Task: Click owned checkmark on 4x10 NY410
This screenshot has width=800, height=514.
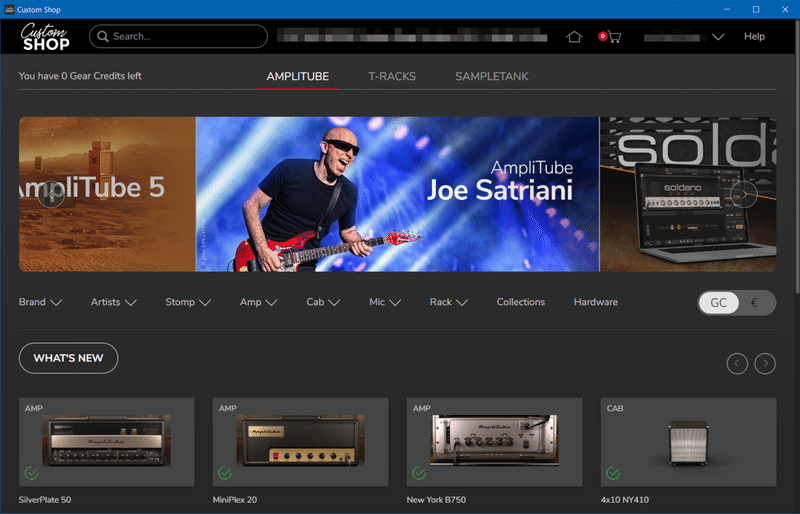Action: pyautogui.click(x=613, y=473)
